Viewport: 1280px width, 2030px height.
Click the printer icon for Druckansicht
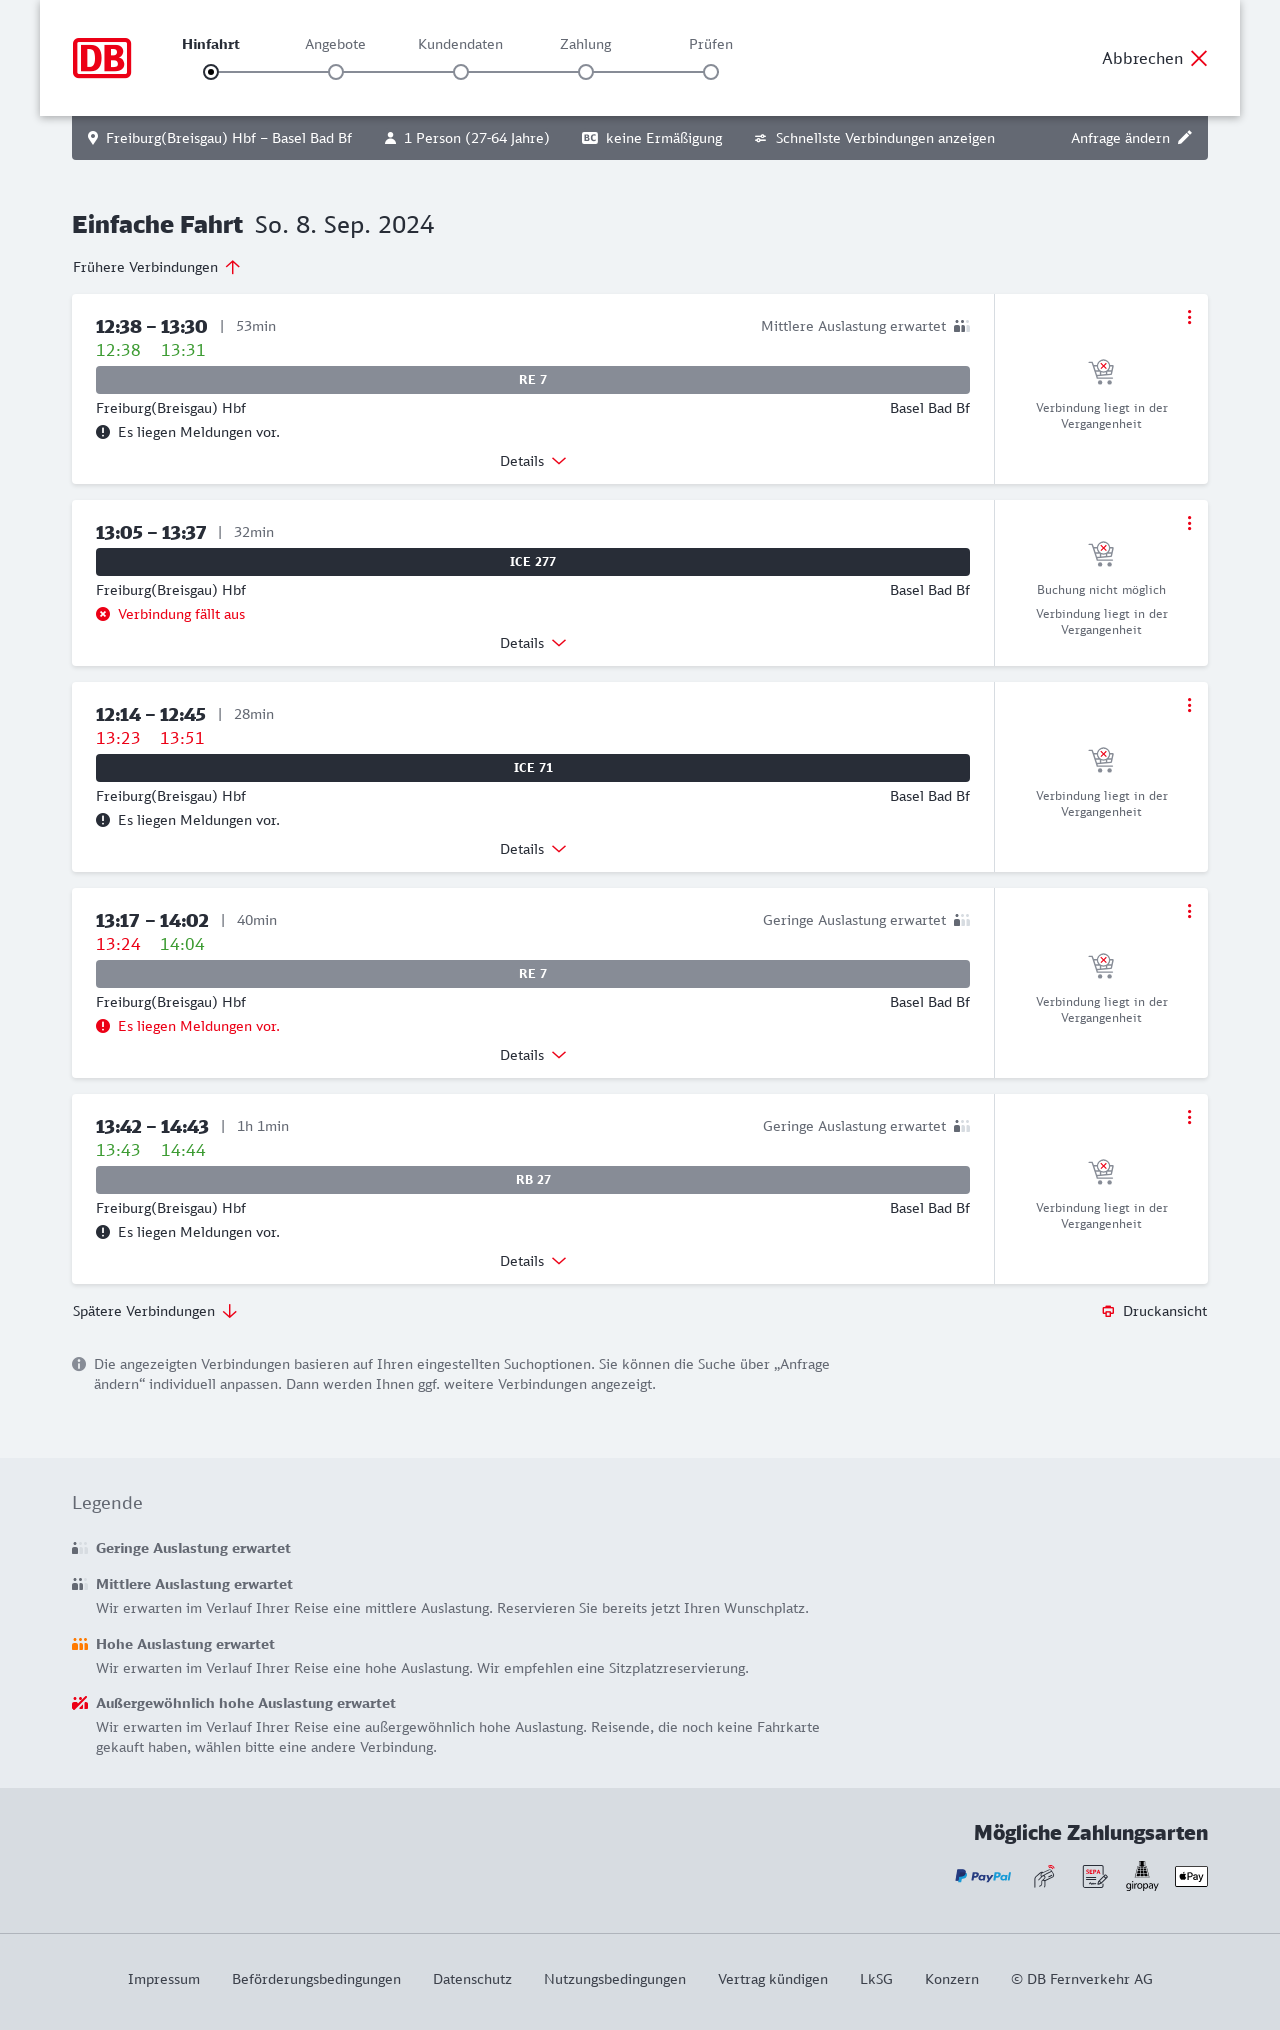(1108, 1311)
